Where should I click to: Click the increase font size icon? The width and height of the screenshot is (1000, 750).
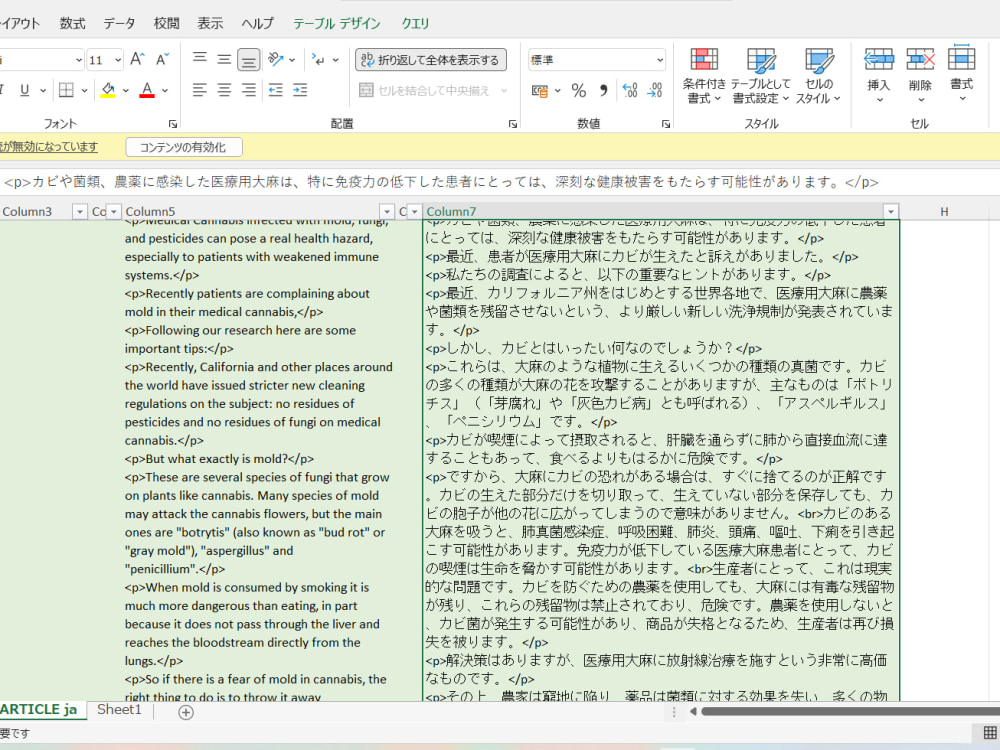tap(137, 59)
